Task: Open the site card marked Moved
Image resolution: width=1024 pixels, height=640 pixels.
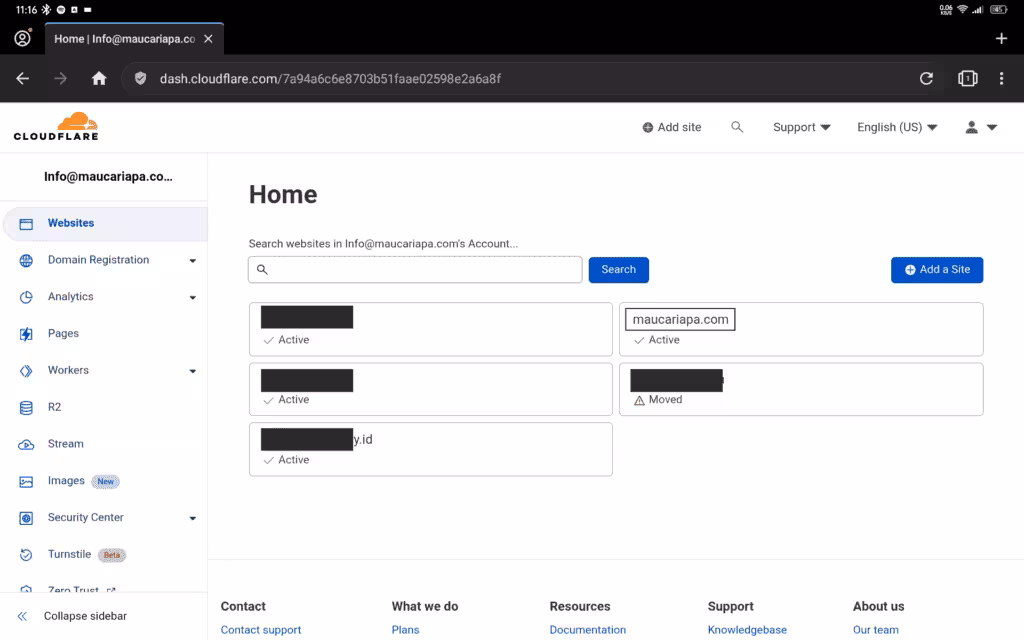Action: click(801, 389)
